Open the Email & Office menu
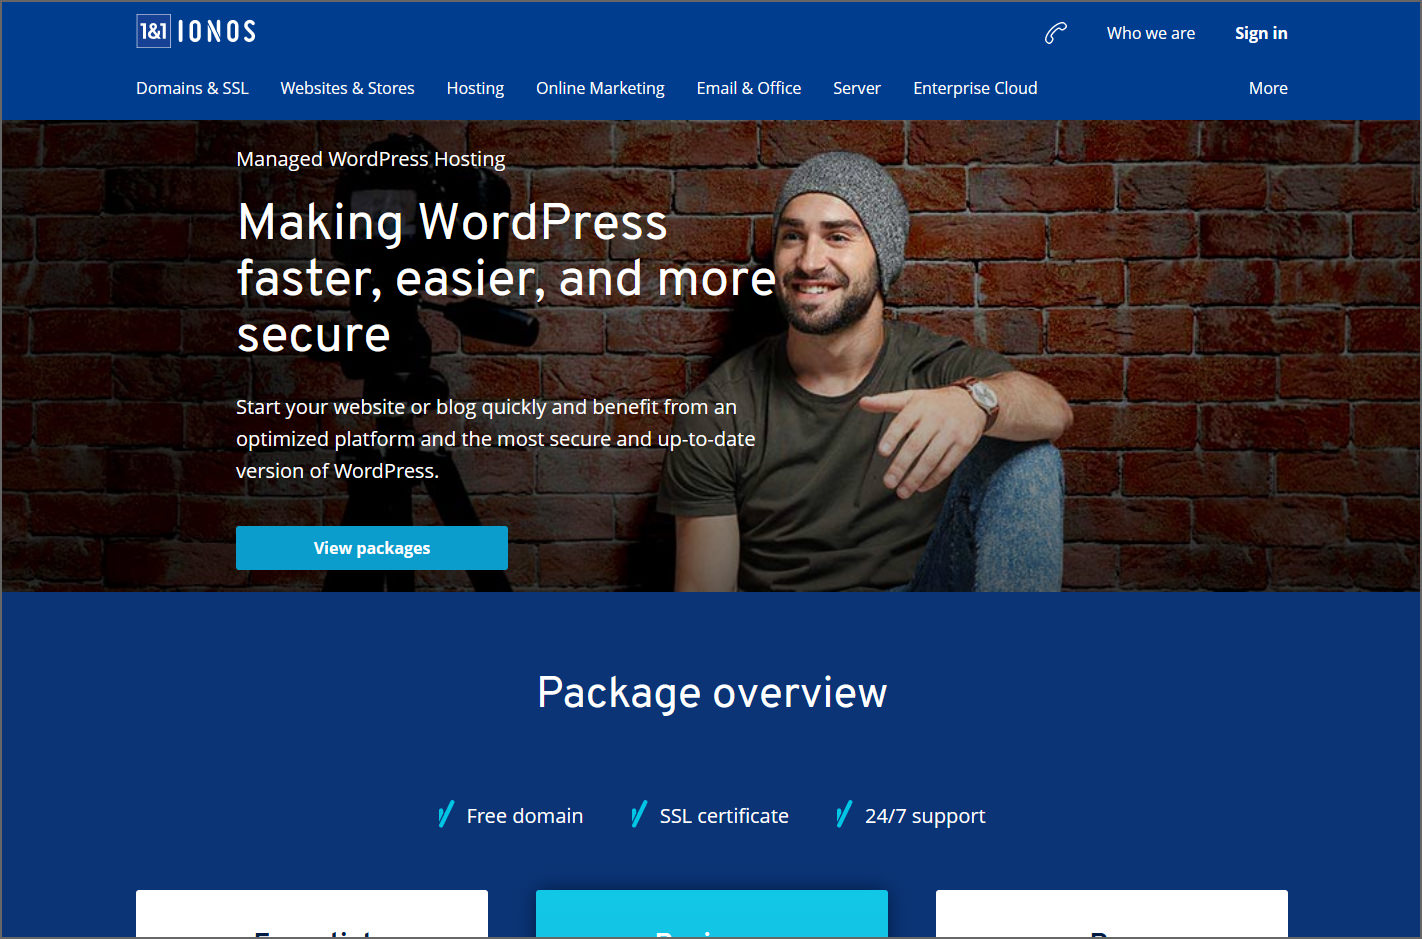 pyautogui.click(x=749, y=88)
